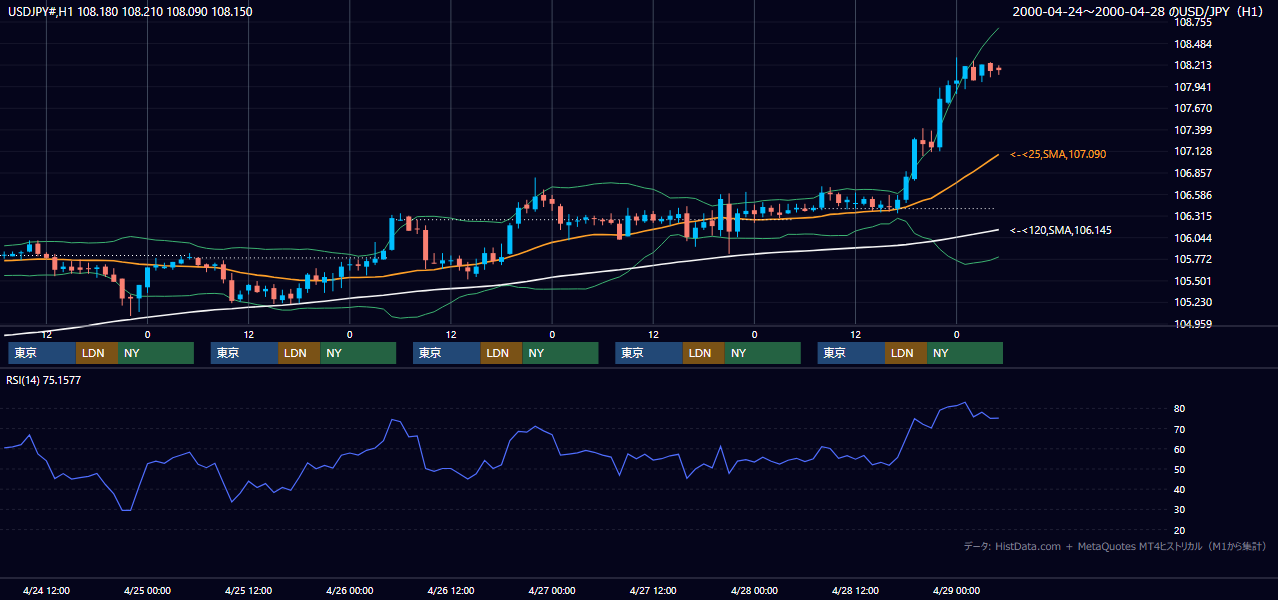
Task: Click the leftmost 東京 session block
Action: pyautogui.click(x=42, y=353)
